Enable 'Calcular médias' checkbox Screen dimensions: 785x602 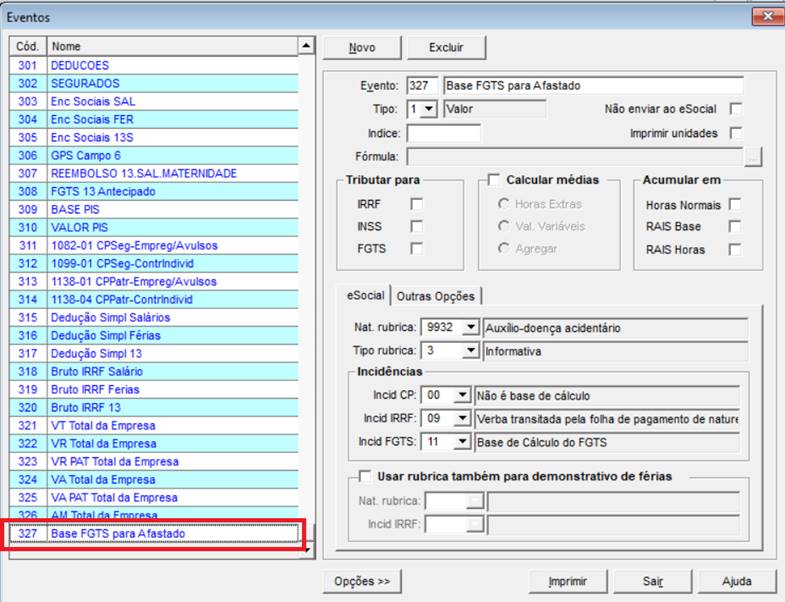[x=493, y=180]
